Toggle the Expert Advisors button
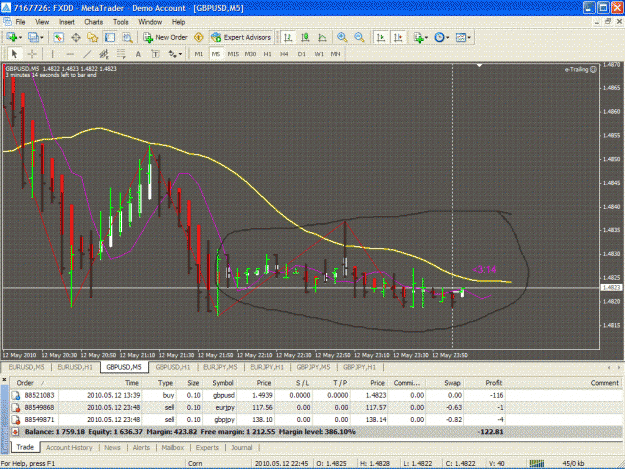The width and height of the screenshot is (625, 469). [x=242, y=37]
